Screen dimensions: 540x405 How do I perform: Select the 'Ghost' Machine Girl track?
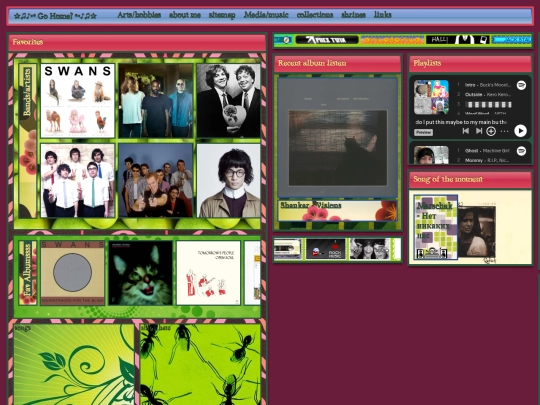484,151
